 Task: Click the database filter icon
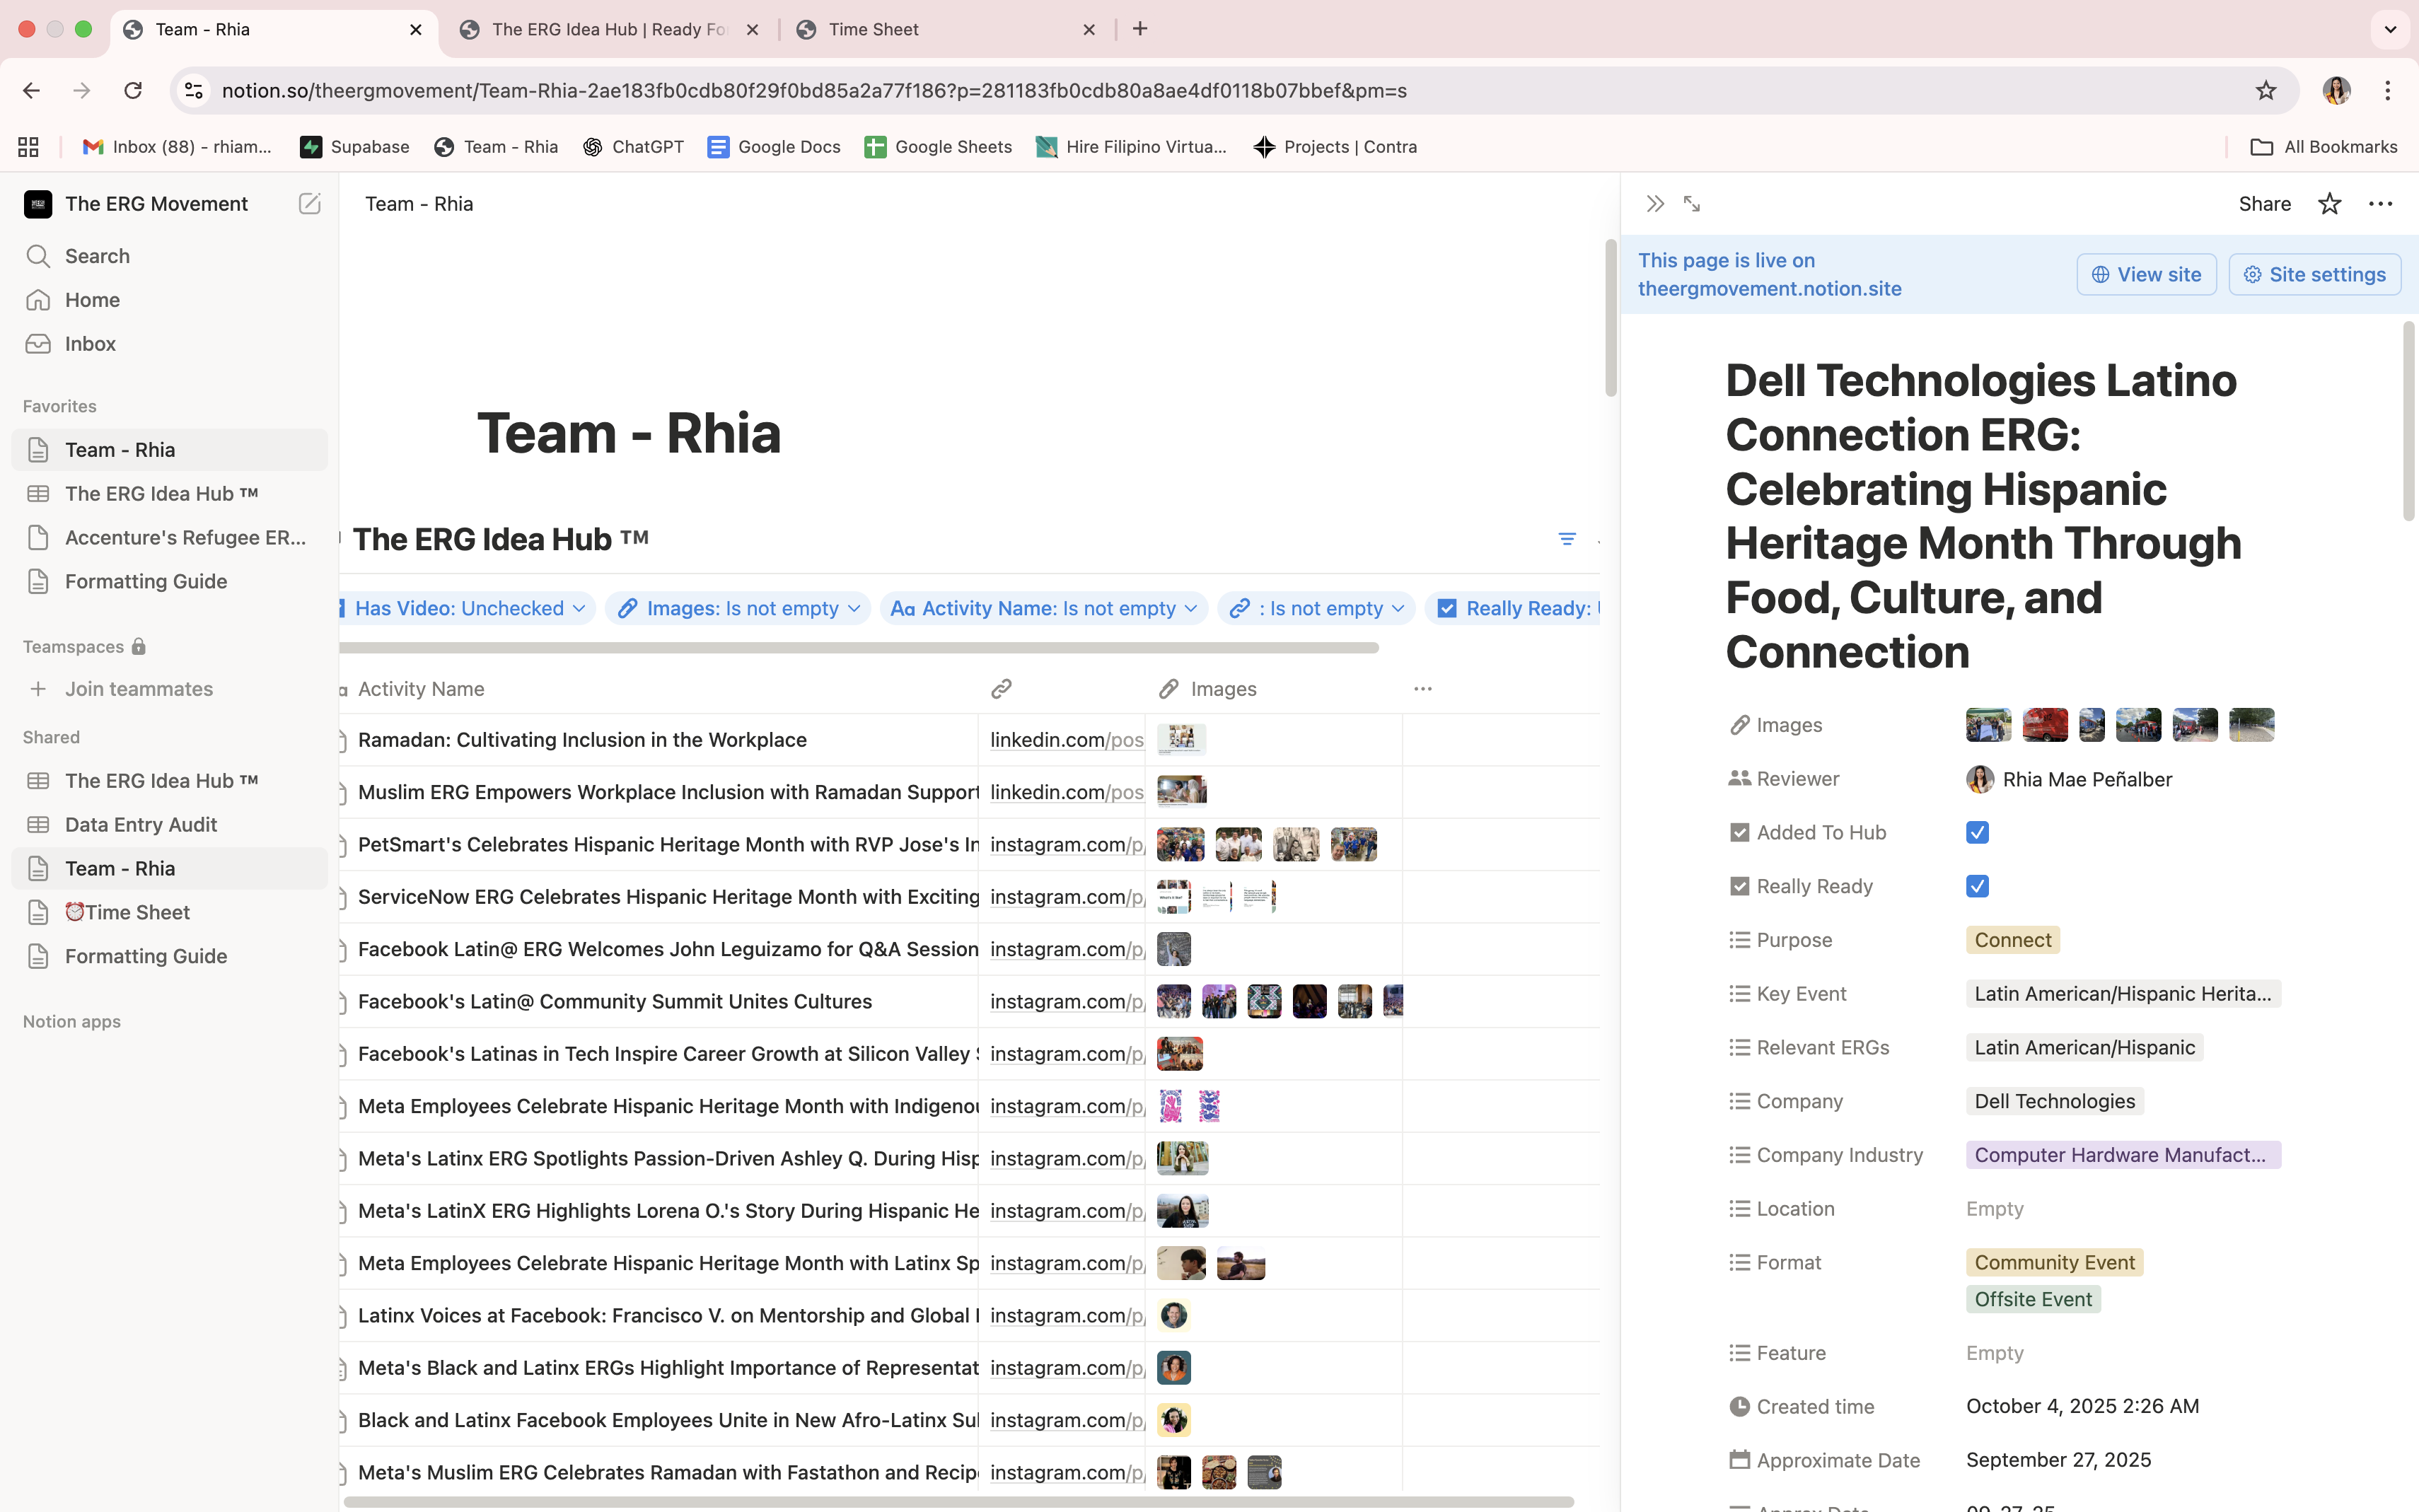[x=1567, y=539]
